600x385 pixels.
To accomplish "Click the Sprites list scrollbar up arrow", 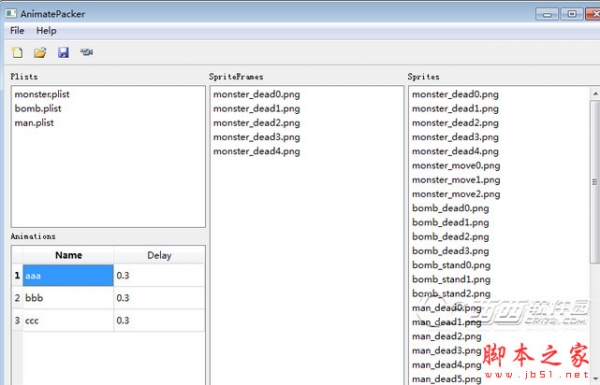I will pos(595,94).
